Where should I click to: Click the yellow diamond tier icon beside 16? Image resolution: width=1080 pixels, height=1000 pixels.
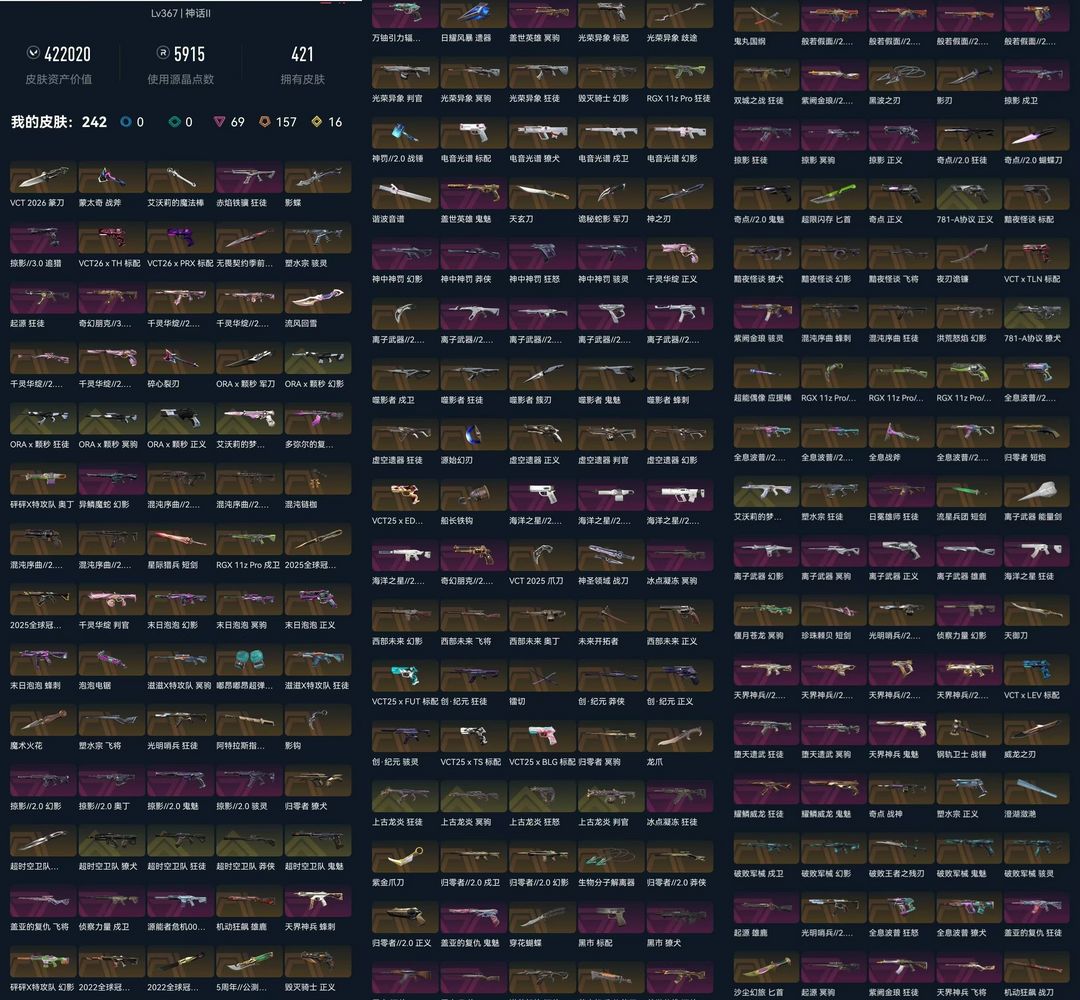317,122
